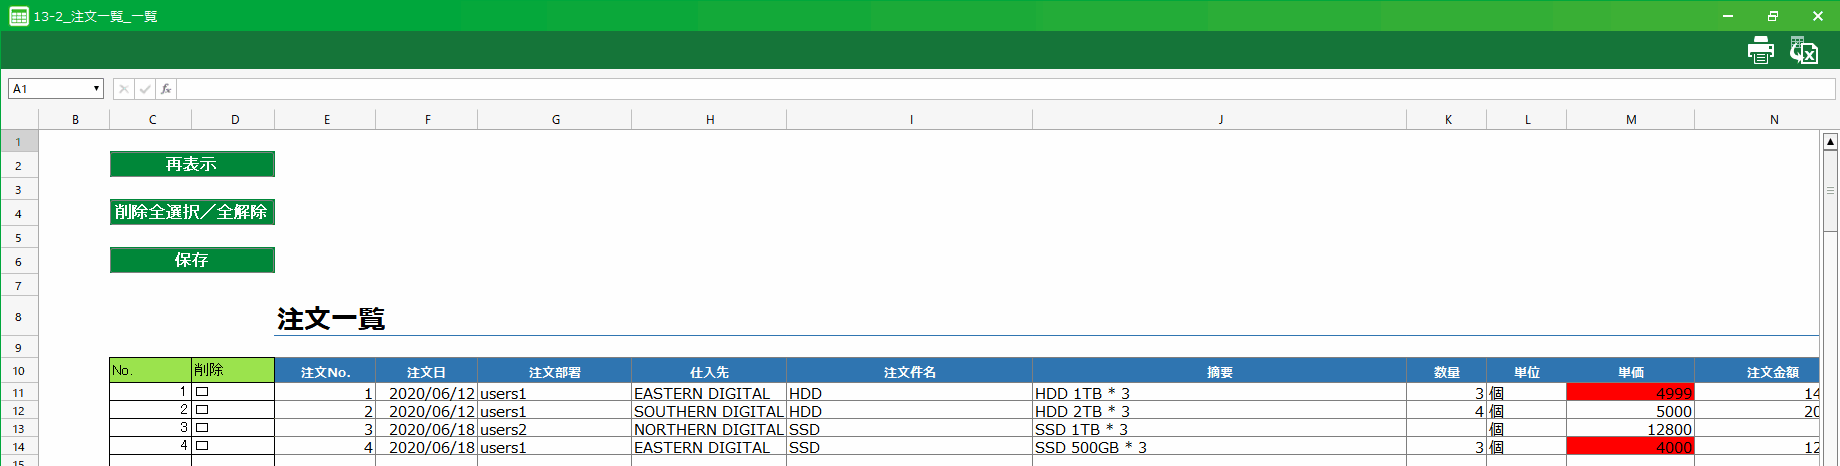Enable the delete checkbox for order No. 4
The image size is (1840, 466).
click(202, 446)
